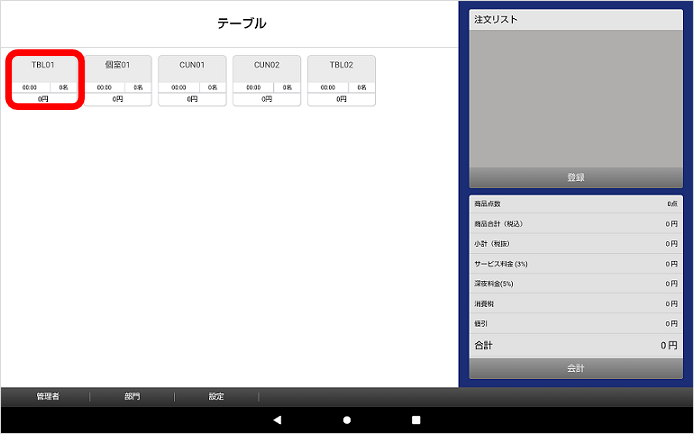
Task: Click the 合計 total row
Action: 575,345
